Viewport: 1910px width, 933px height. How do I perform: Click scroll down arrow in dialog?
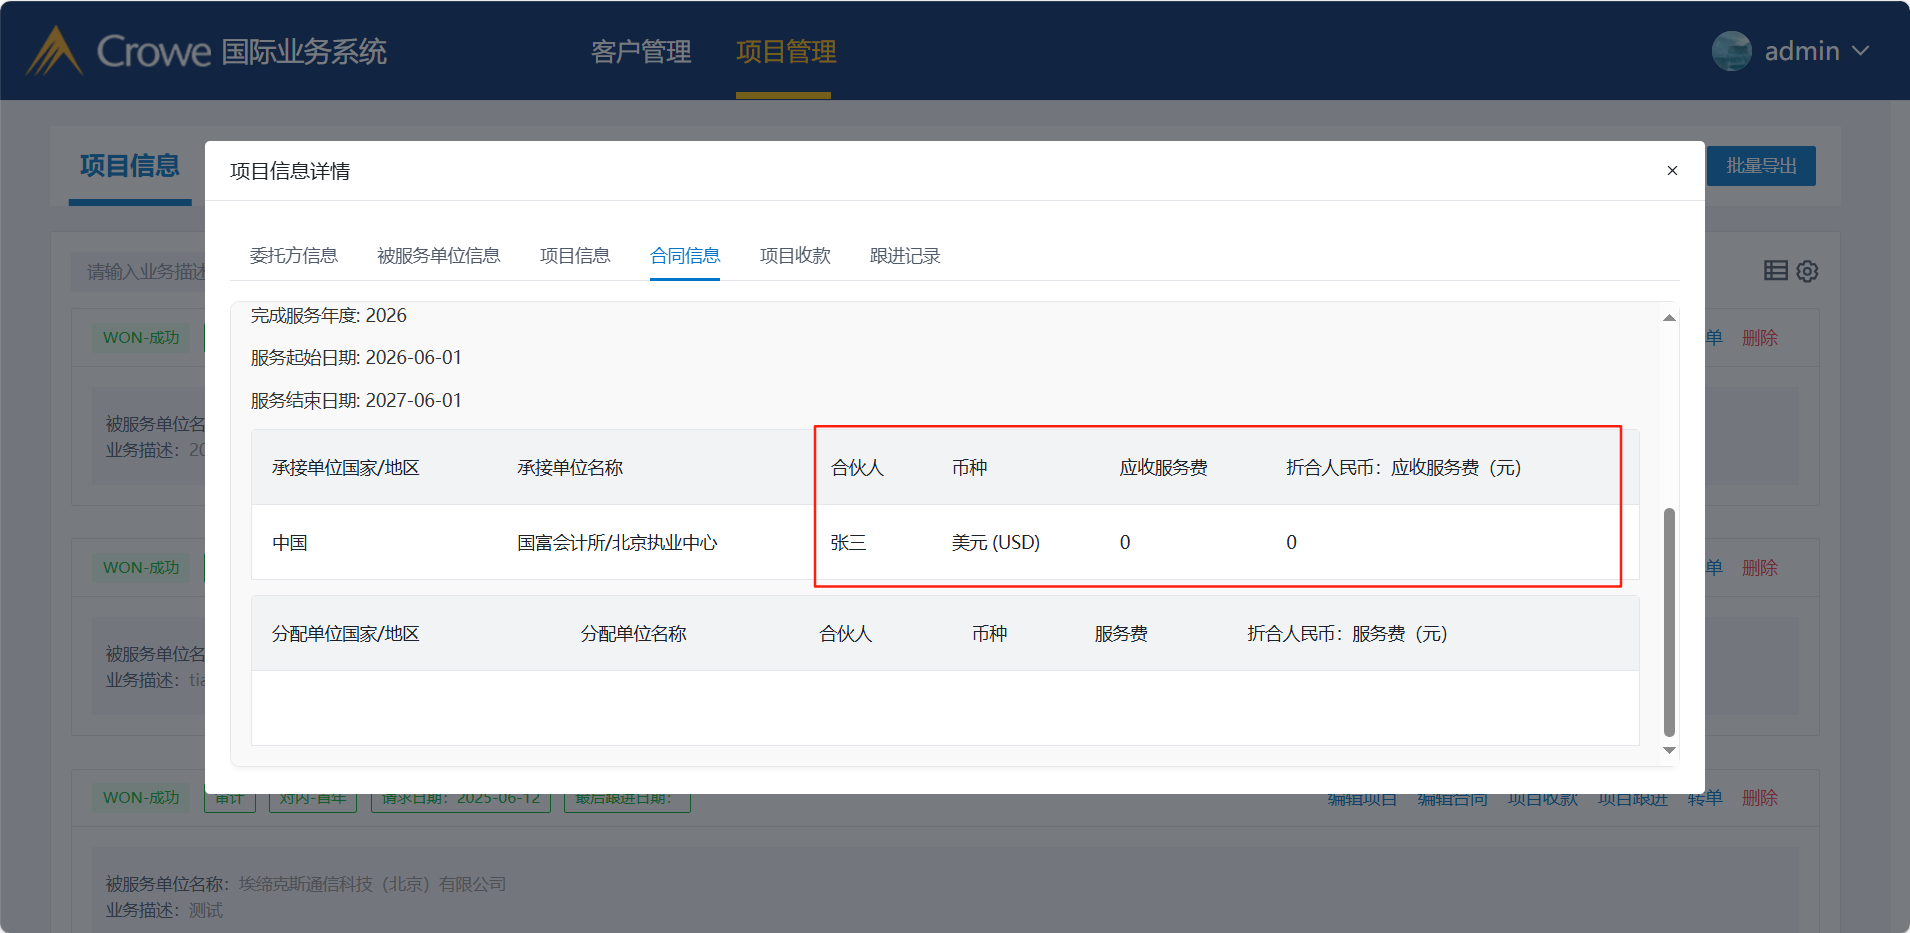1669,750
